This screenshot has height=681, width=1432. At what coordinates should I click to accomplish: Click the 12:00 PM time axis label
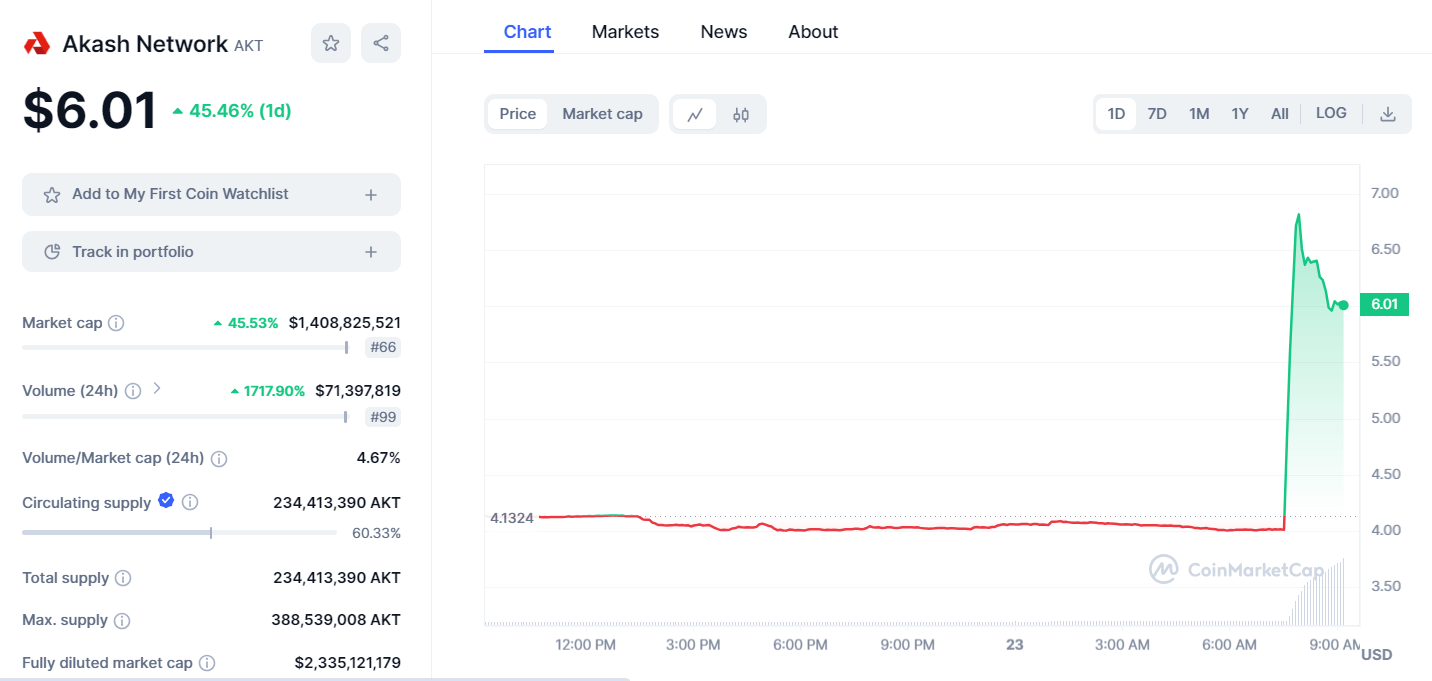(586, 645)
